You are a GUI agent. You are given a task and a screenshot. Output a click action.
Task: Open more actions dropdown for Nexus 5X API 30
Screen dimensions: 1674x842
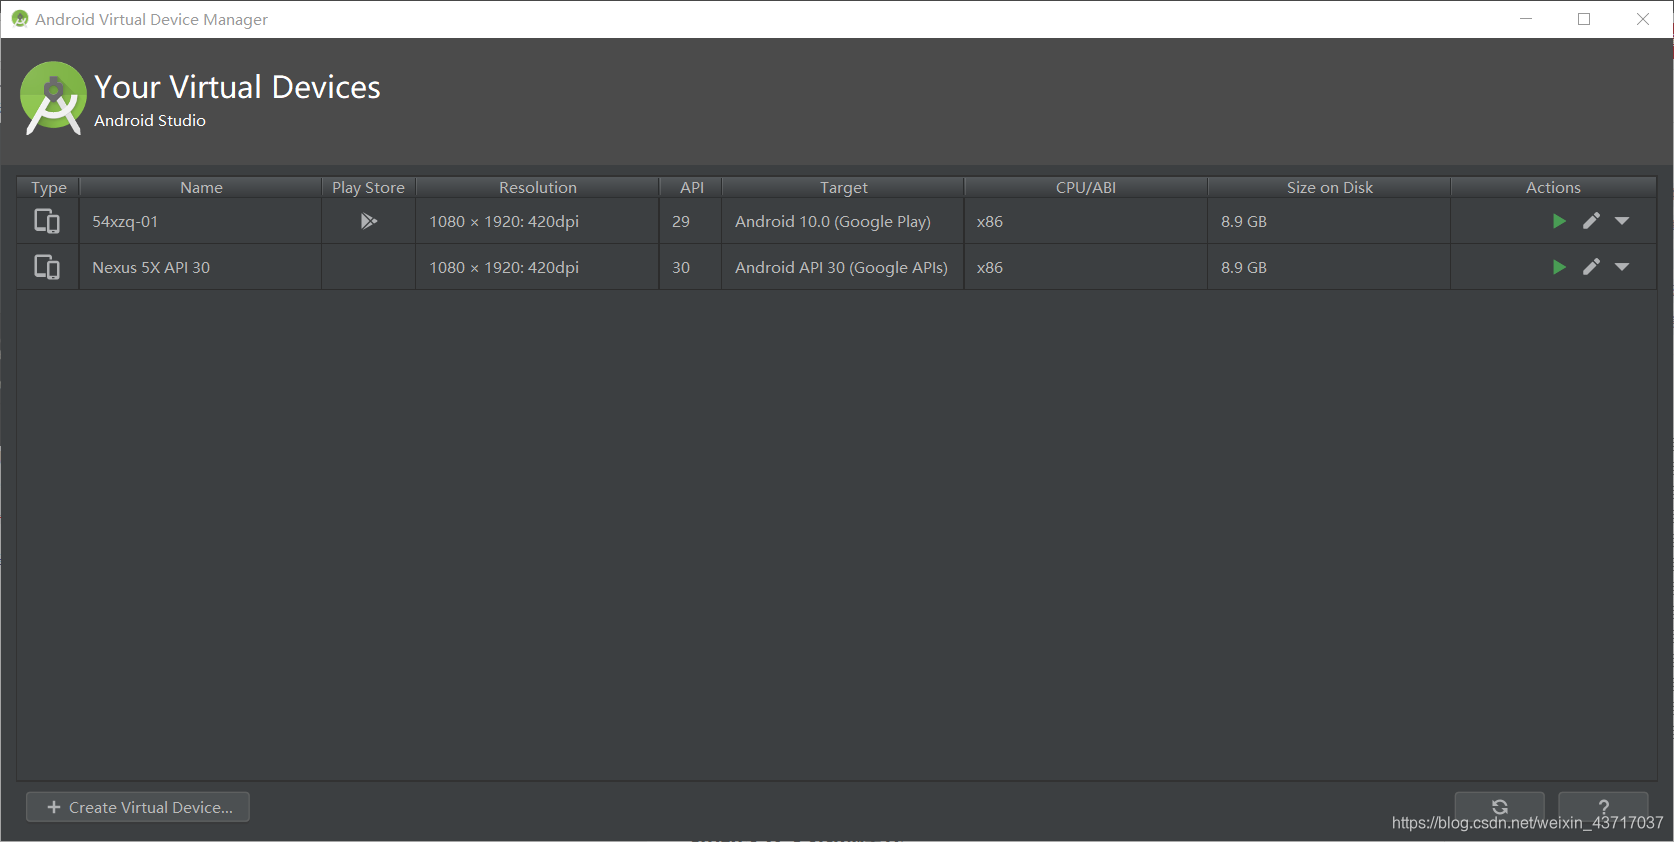[x=1622, y=267]
